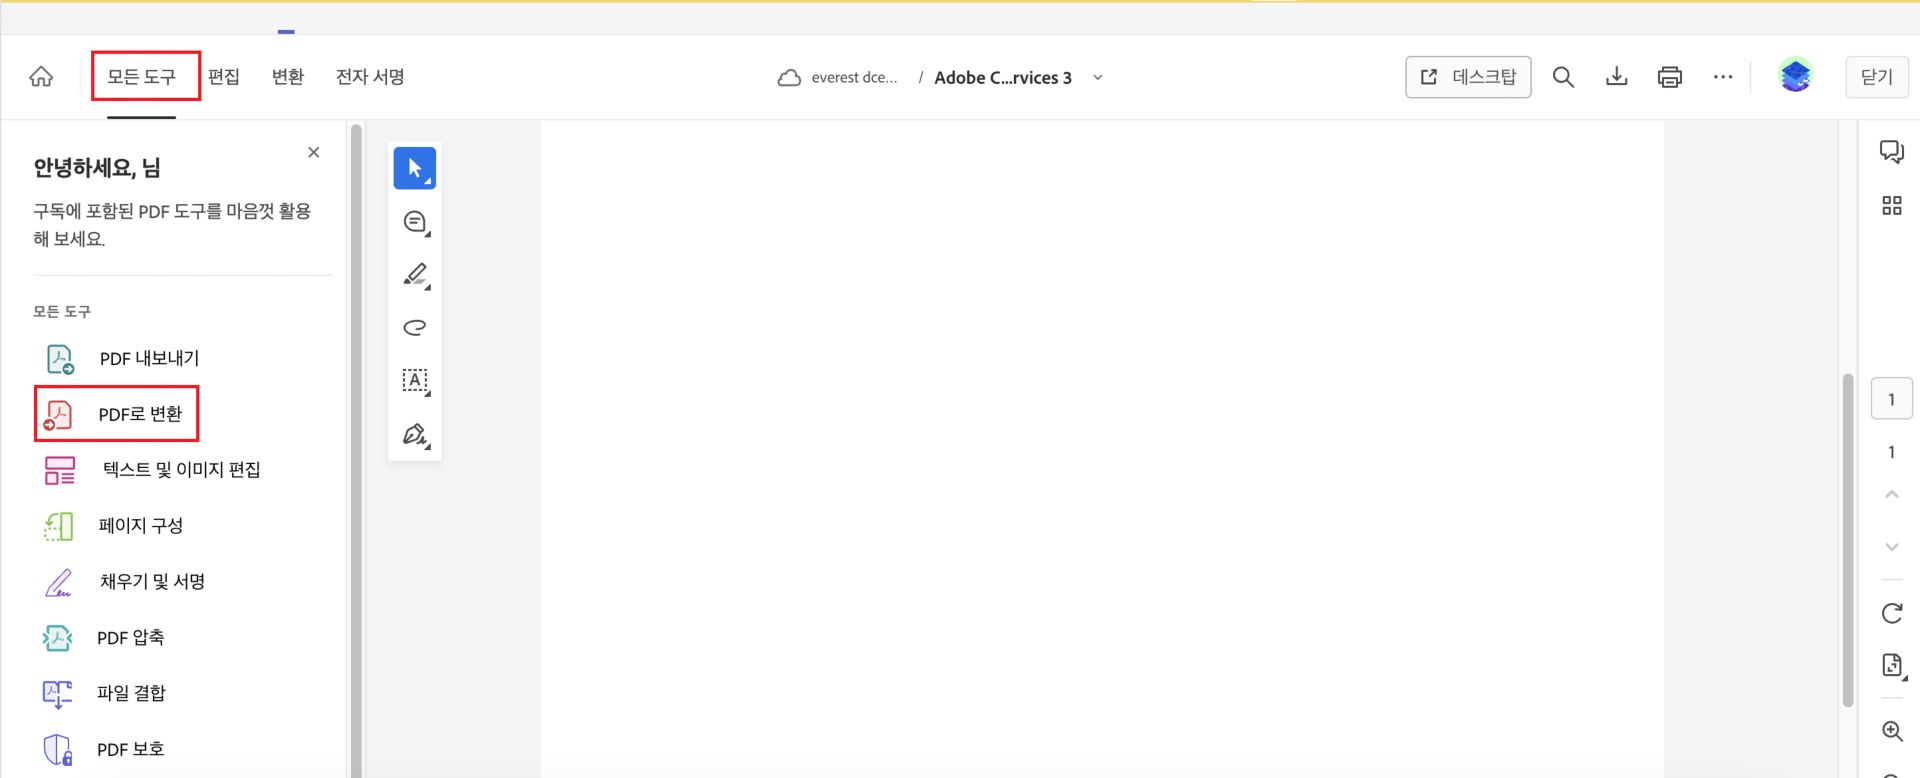This screenshot has height=778, width=1920.
Task: Select the freehand lasso draw tool
Action: point(415,327)
